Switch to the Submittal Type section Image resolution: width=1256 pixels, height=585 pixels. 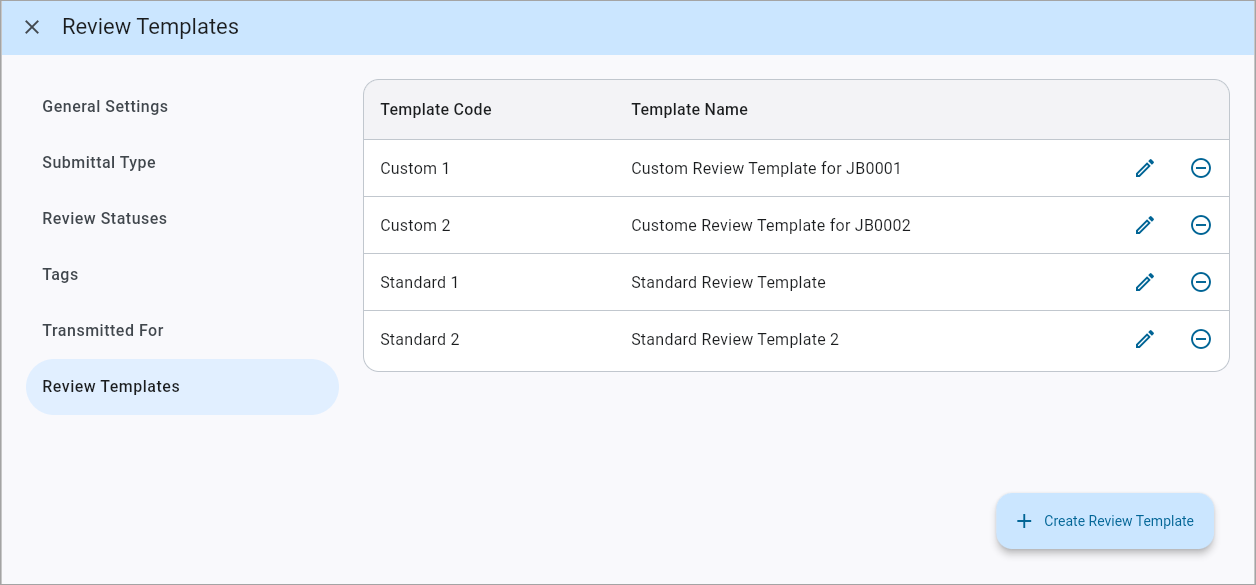(99, 162)
